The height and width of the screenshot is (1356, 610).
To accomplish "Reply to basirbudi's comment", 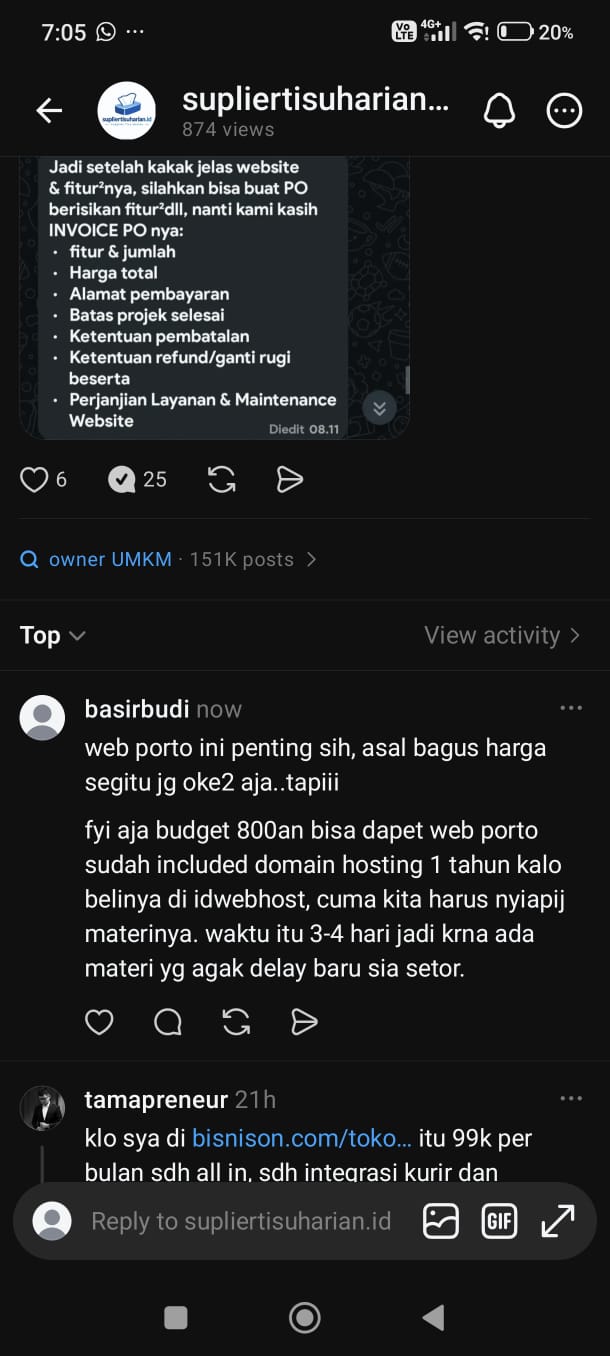I will click(168, 1021).
